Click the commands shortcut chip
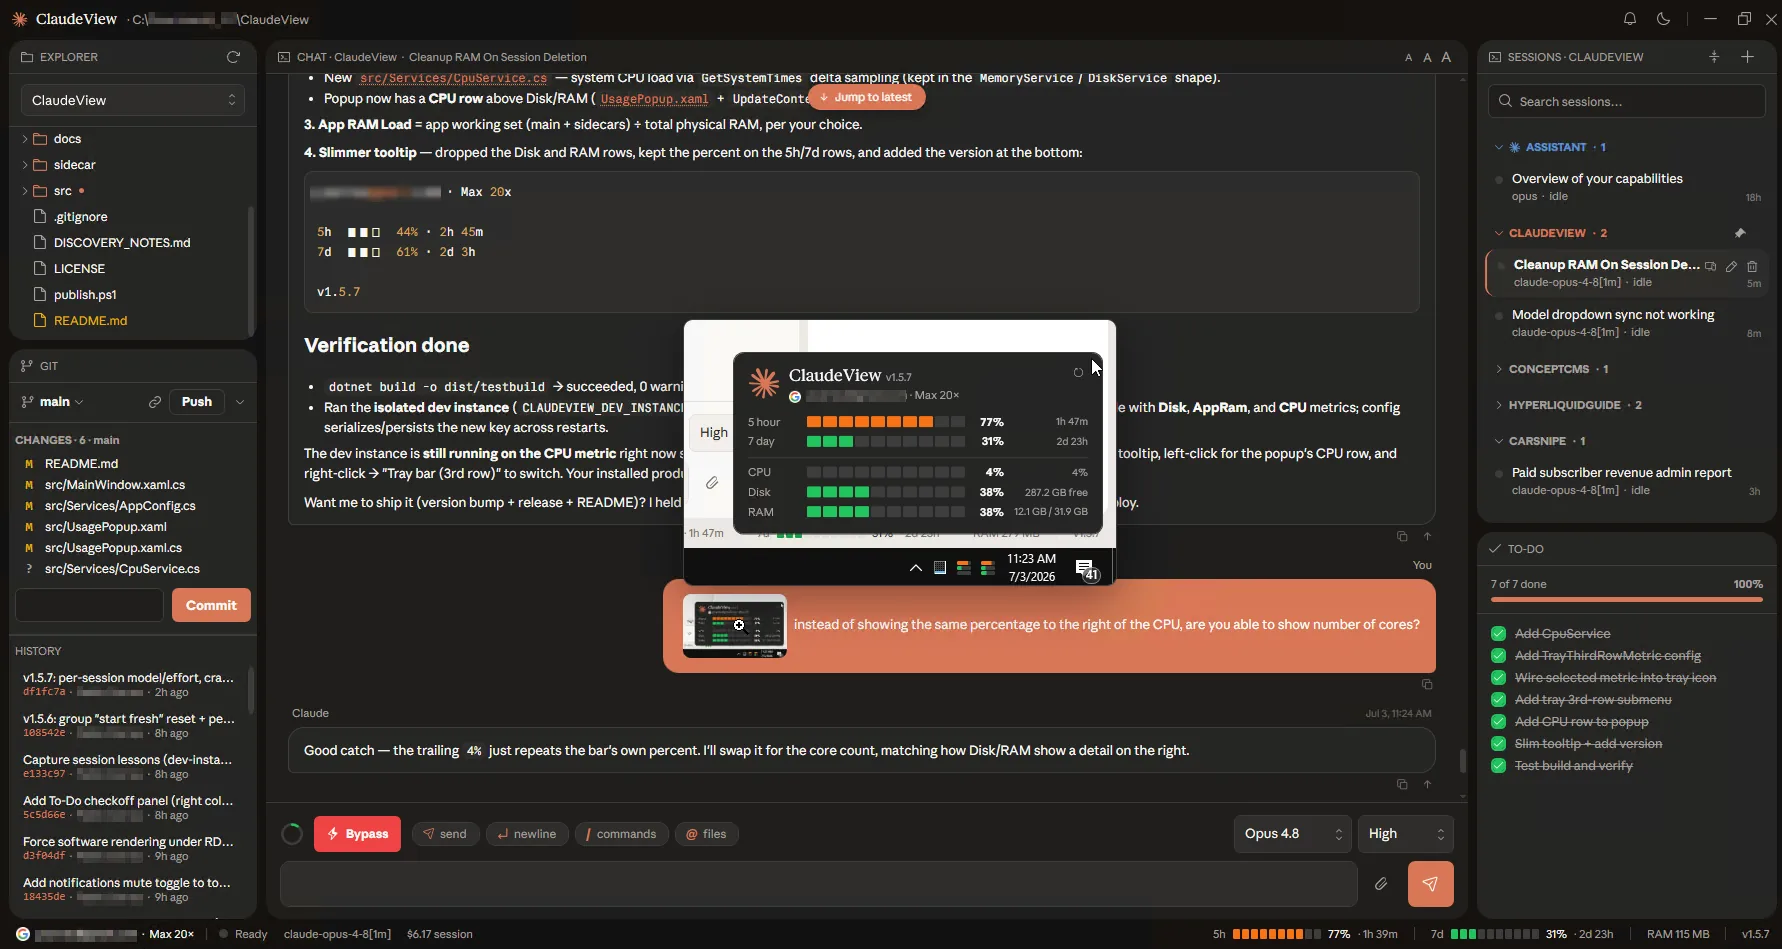The image size is (1782, 949). [x=621, y=834]
